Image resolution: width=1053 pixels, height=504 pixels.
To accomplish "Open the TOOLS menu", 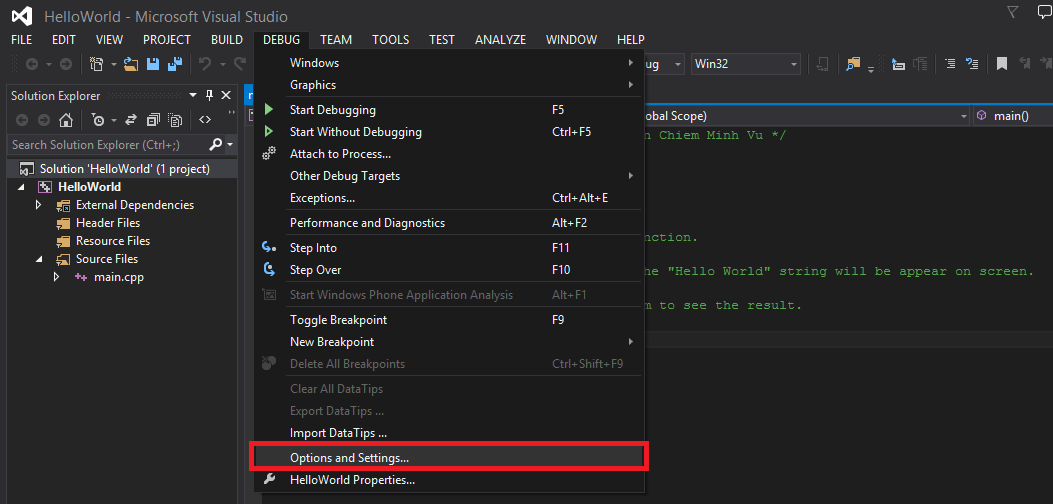I will pos(391,40).
